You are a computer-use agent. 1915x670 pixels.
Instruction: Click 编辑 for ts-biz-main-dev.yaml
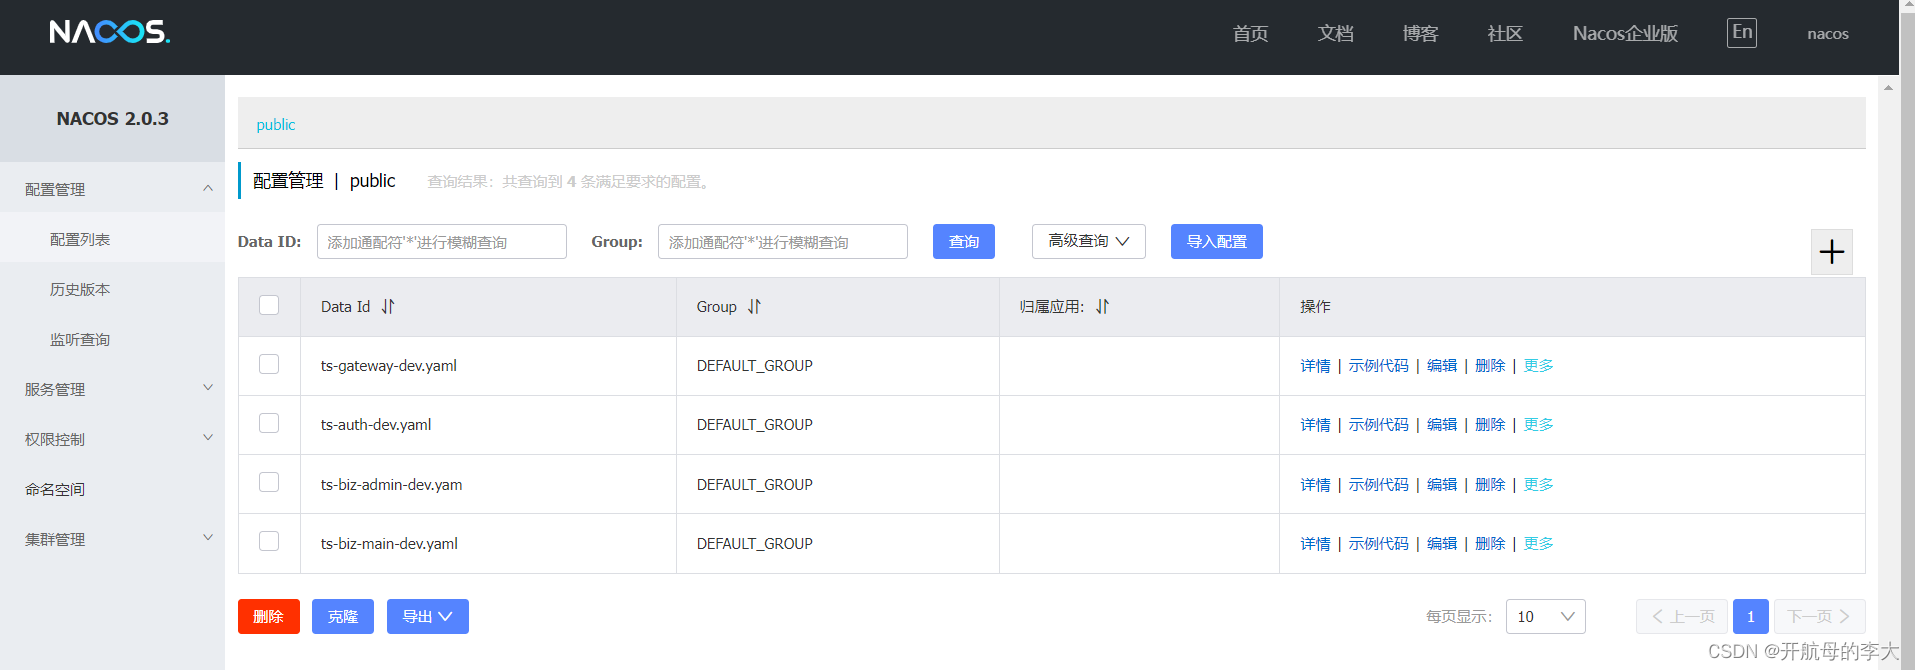tap(1441, 544)
